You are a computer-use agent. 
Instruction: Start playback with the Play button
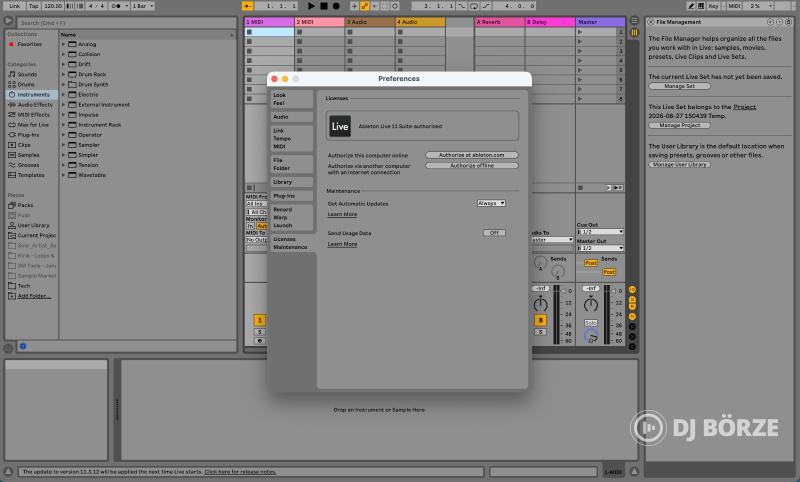(x=311, y=6)
